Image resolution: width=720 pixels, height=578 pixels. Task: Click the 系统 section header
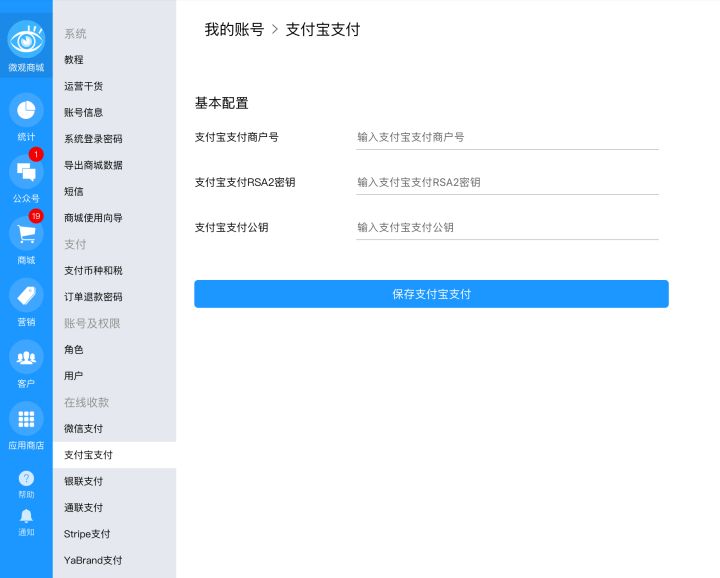tap(75, 34)
